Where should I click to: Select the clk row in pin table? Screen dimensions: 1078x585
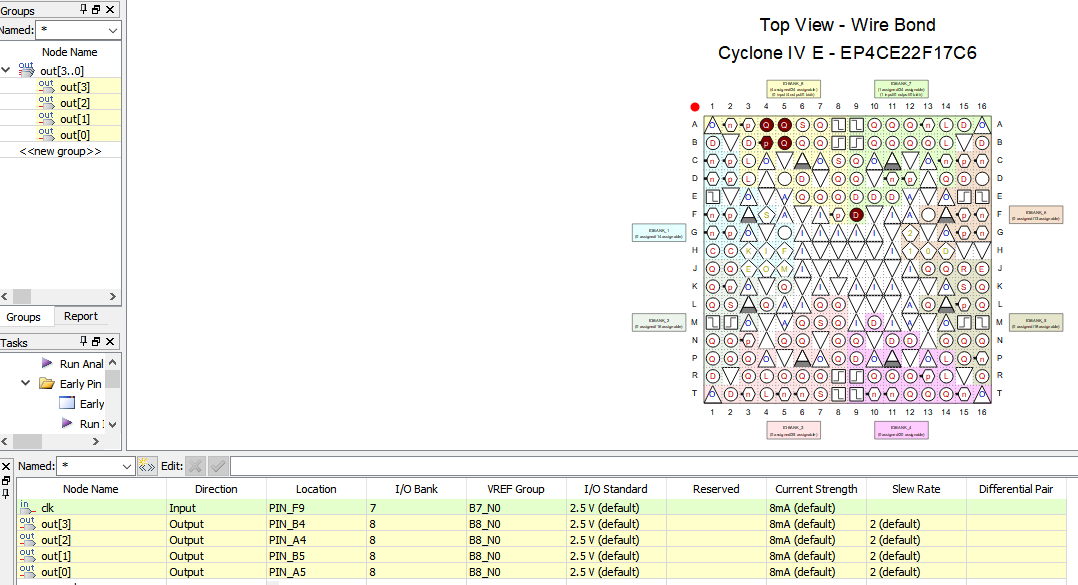click(x=542, y=508)
